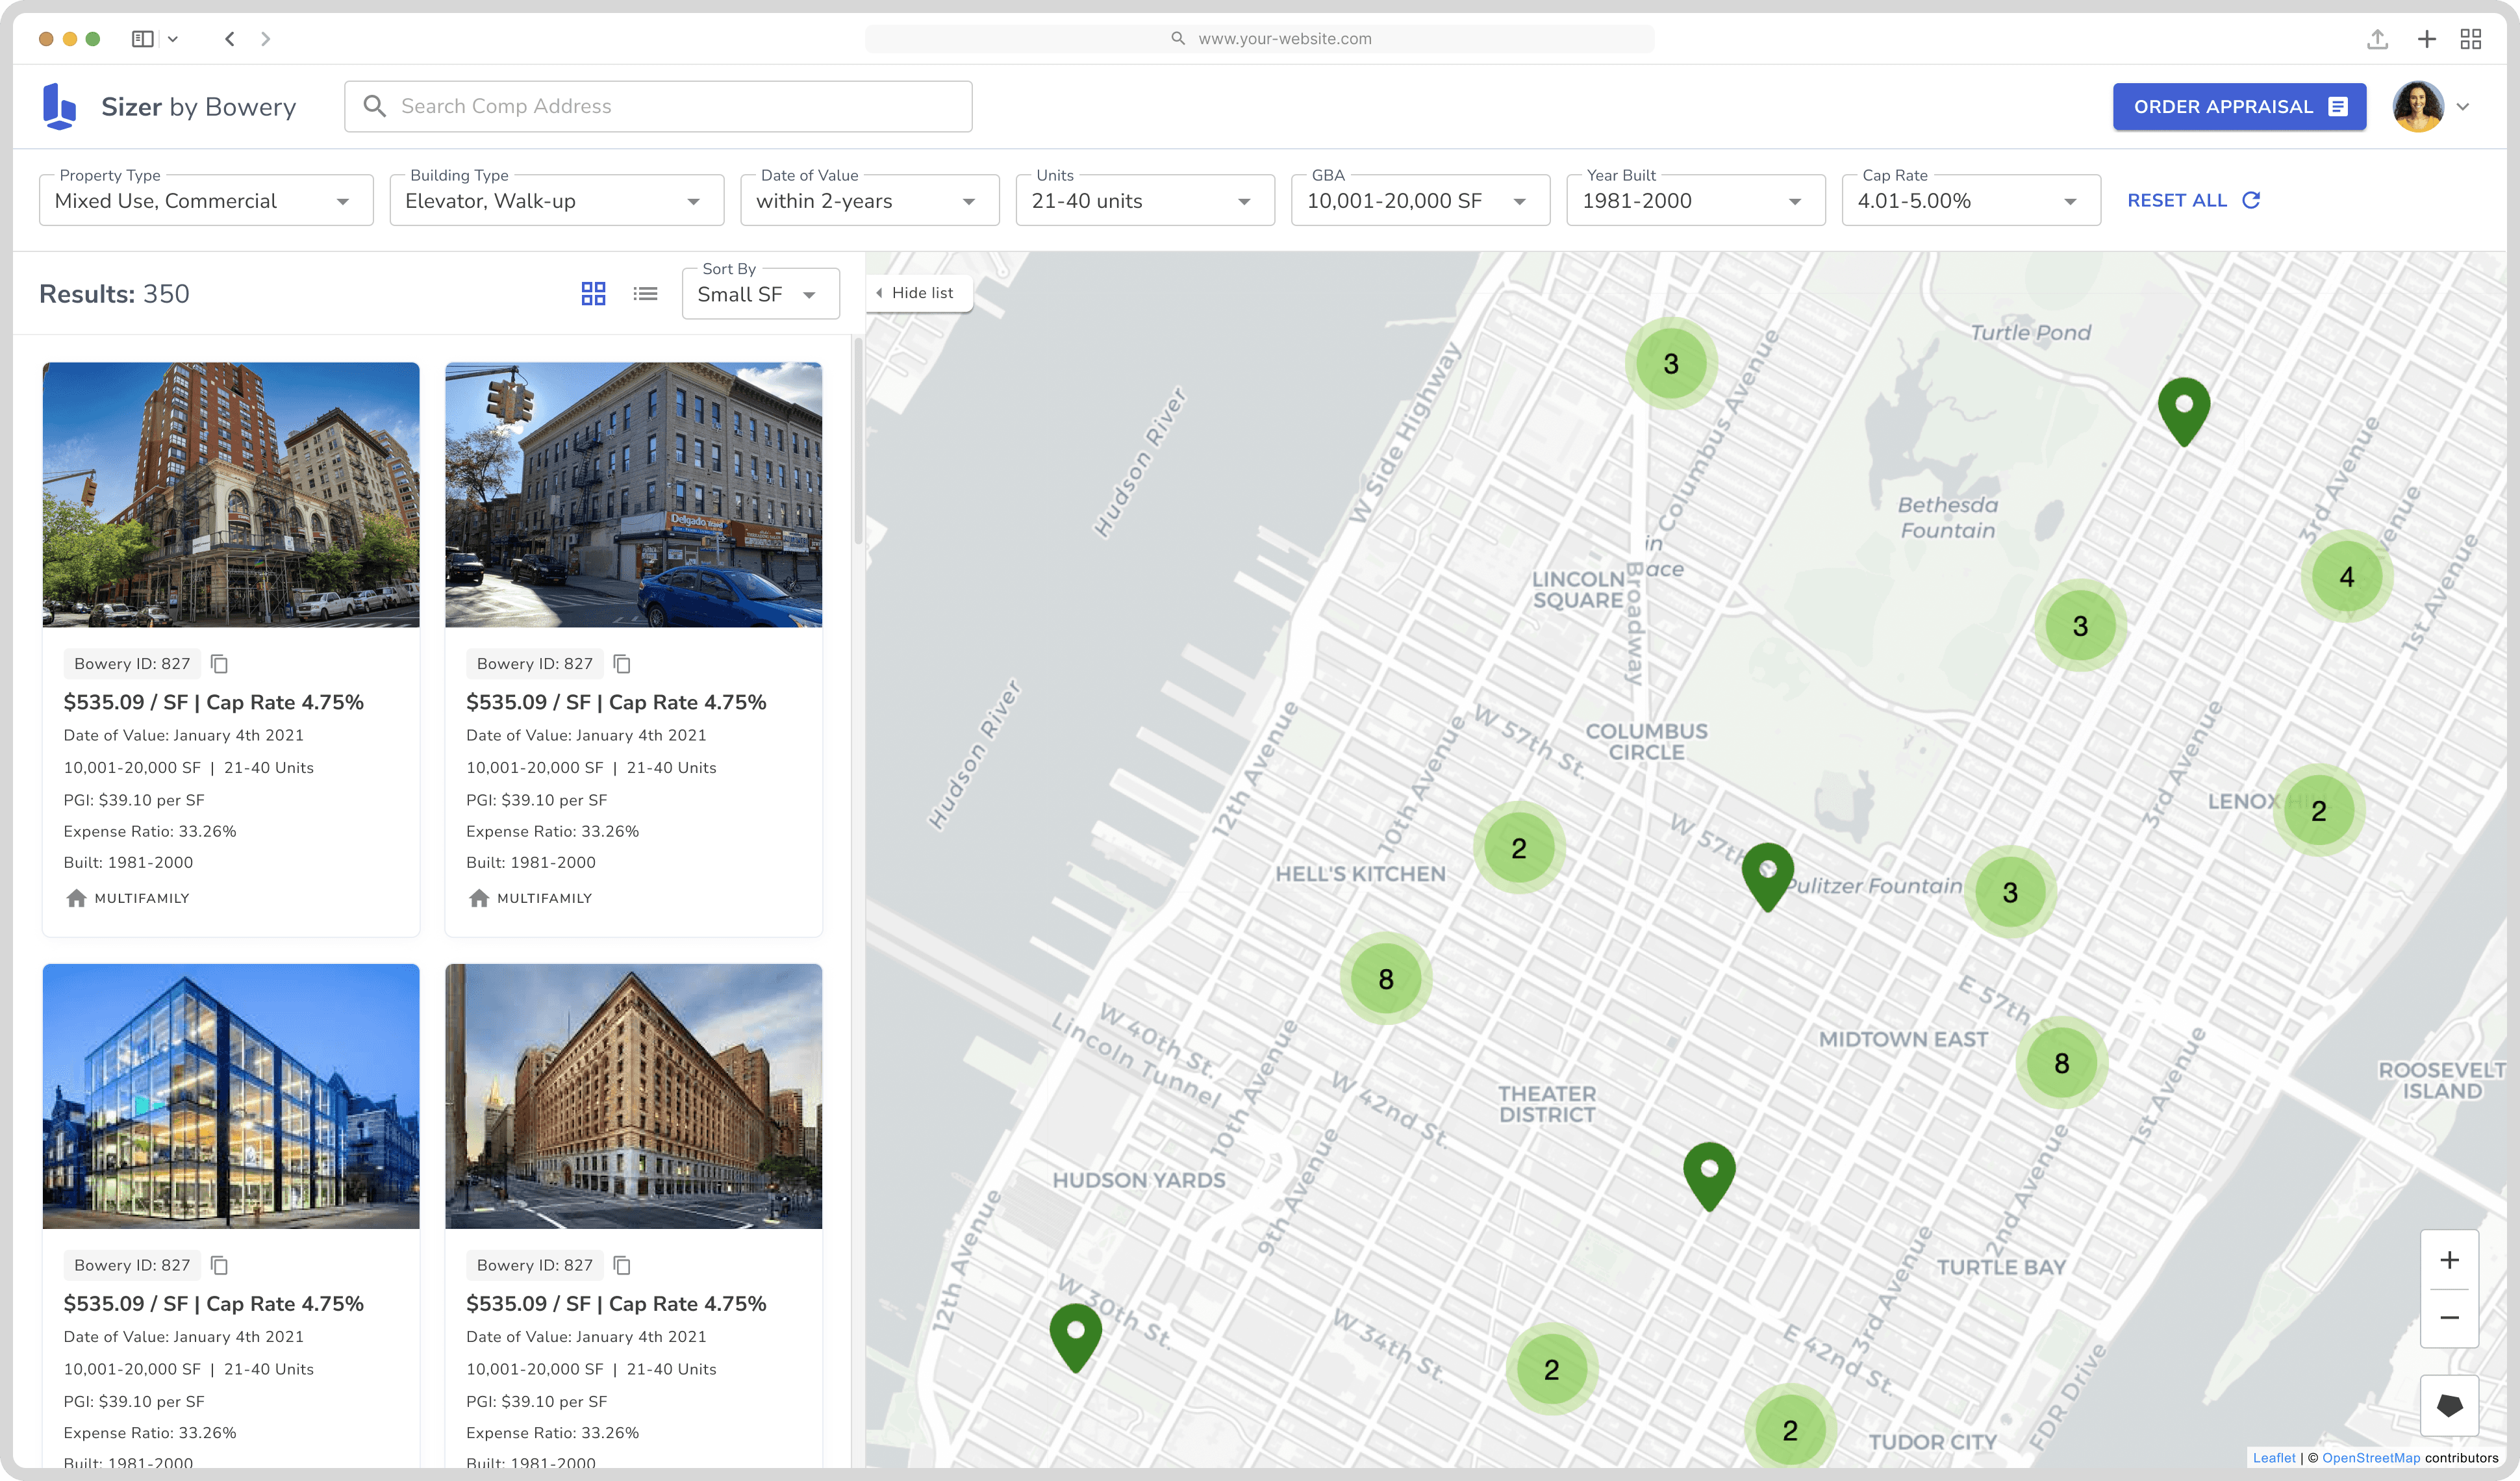The height and width of the screenshot is (1481, 2520).
Task: Click 'Results: 350' heading text
Action: [x=114, y=294]
